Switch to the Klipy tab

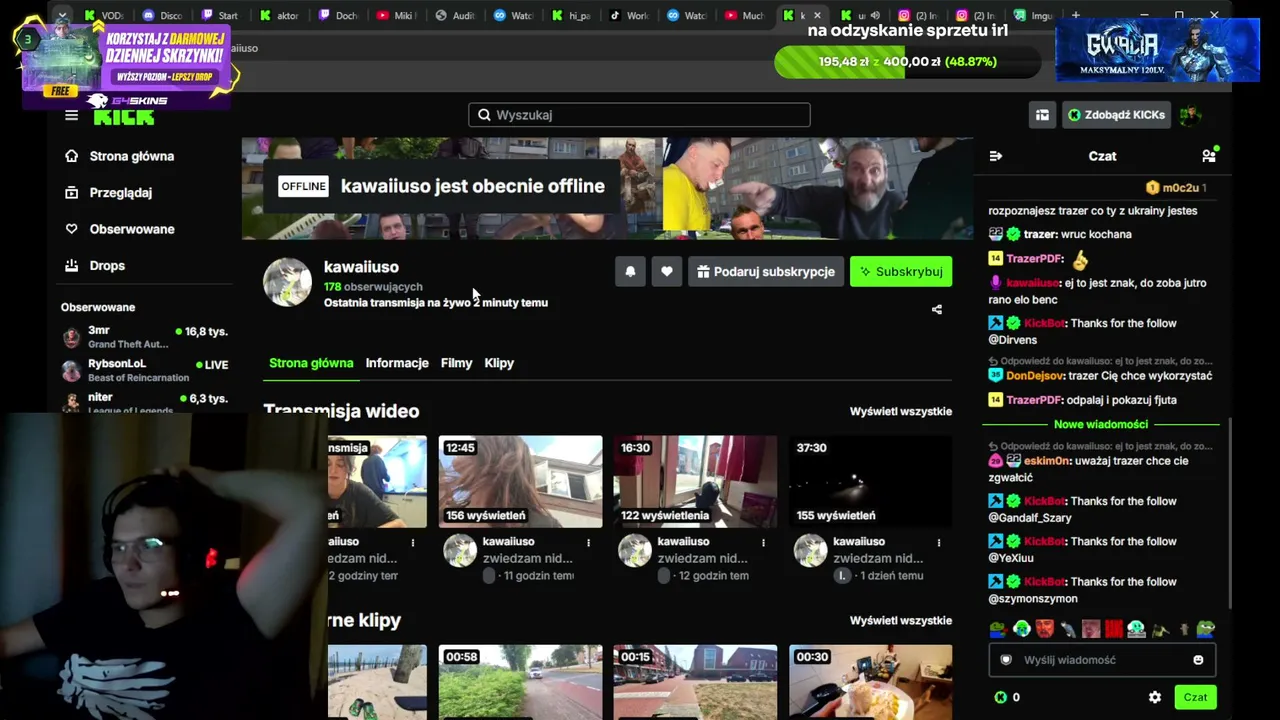click(499, 363)
